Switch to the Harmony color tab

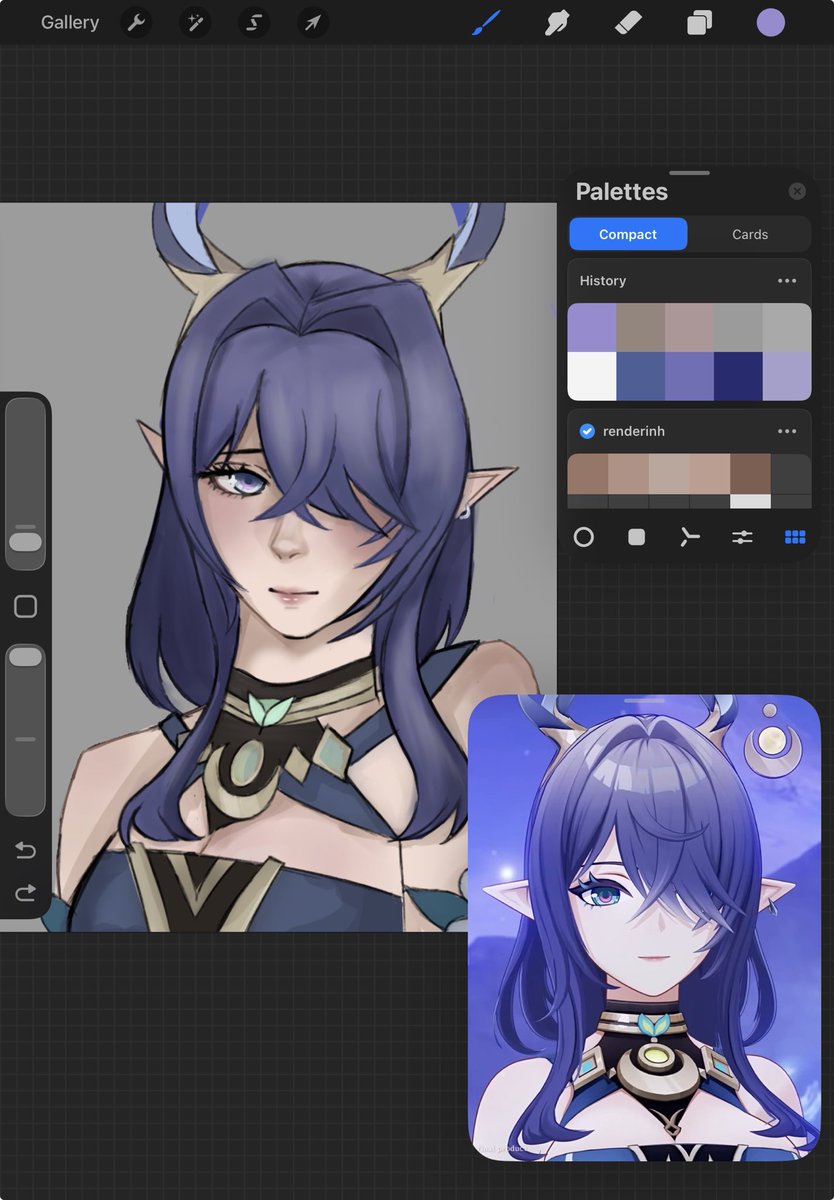click(x=689, y=537)
